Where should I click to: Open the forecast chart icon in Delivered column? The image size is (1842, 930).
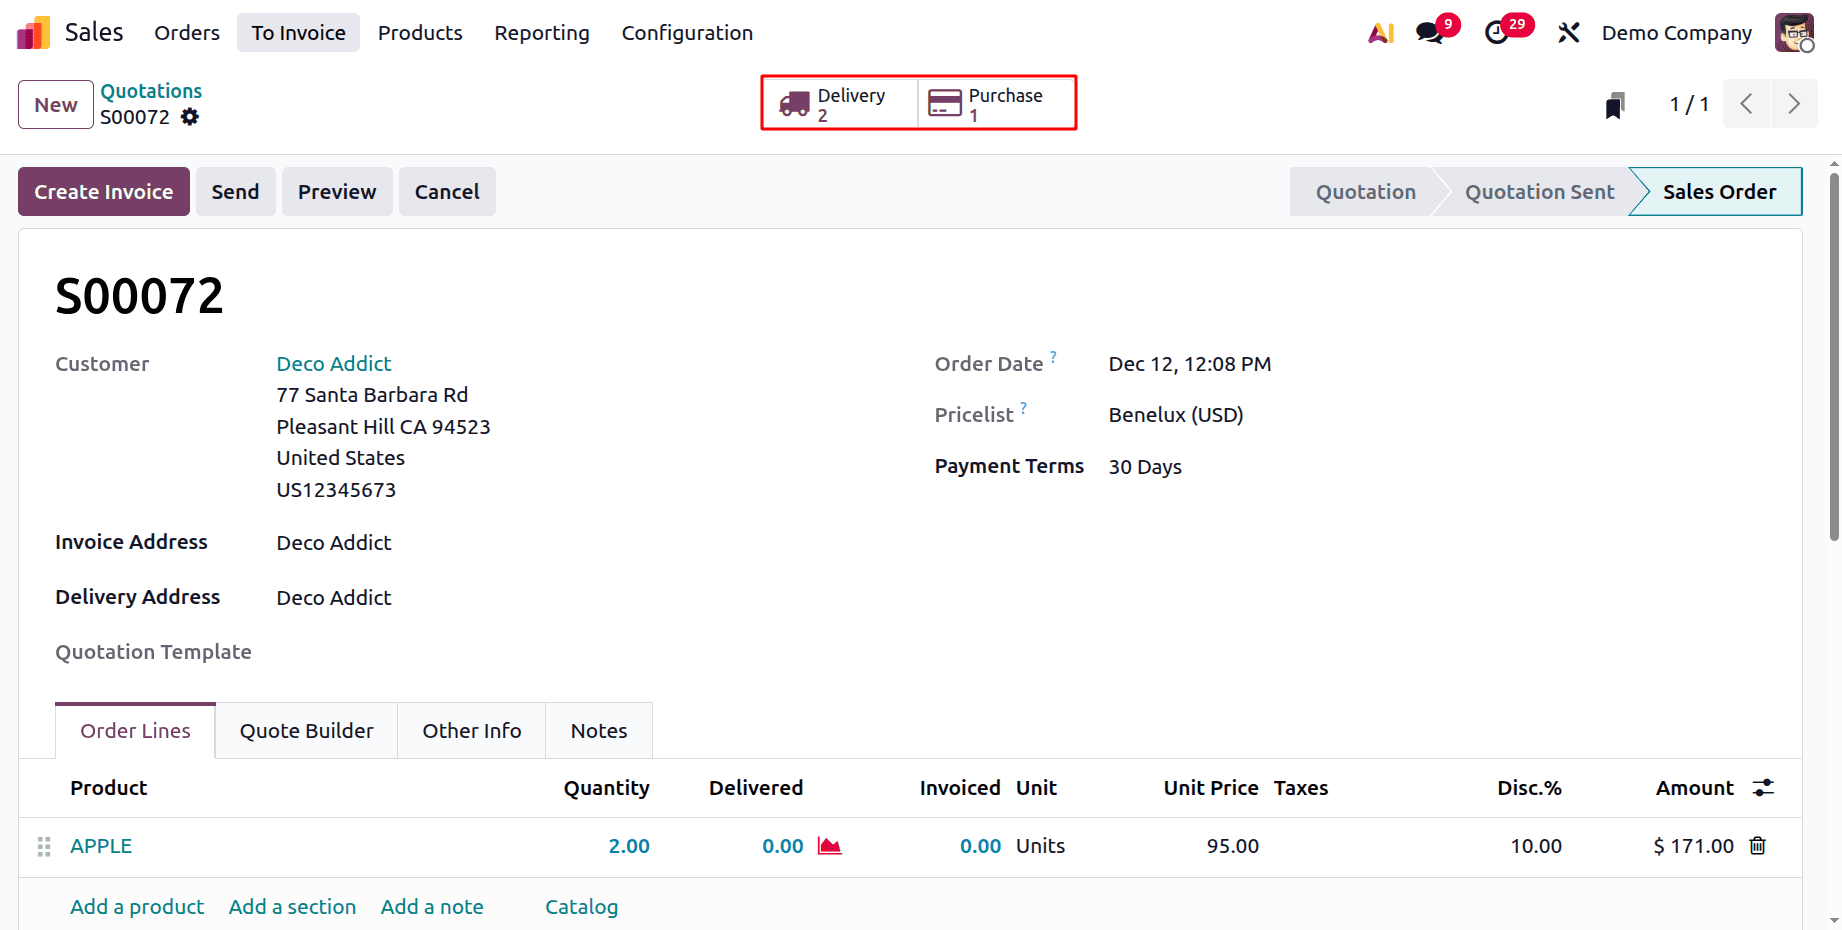(829, 846)
